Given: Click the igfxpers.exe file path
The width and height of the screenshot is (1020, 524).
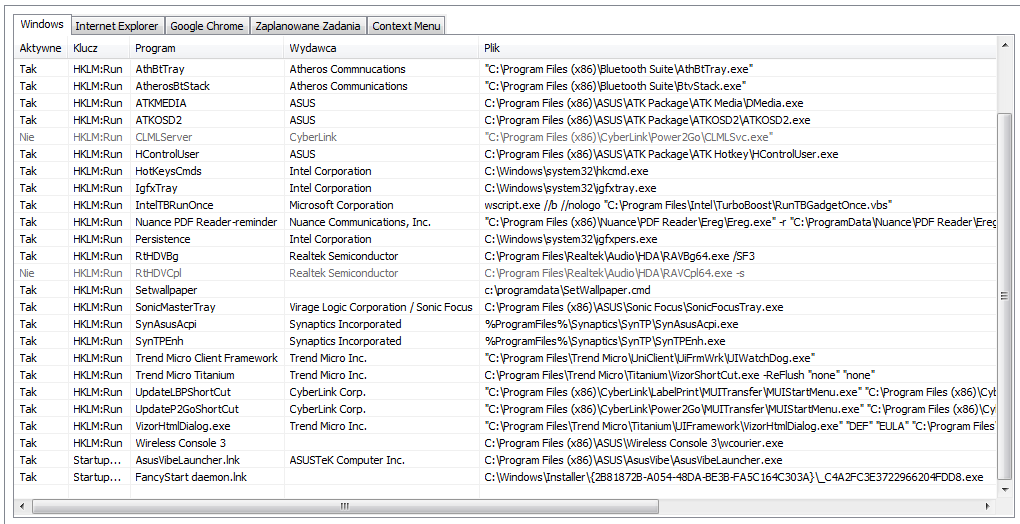Looking at the screenshot, I should [x=570, y=239].
